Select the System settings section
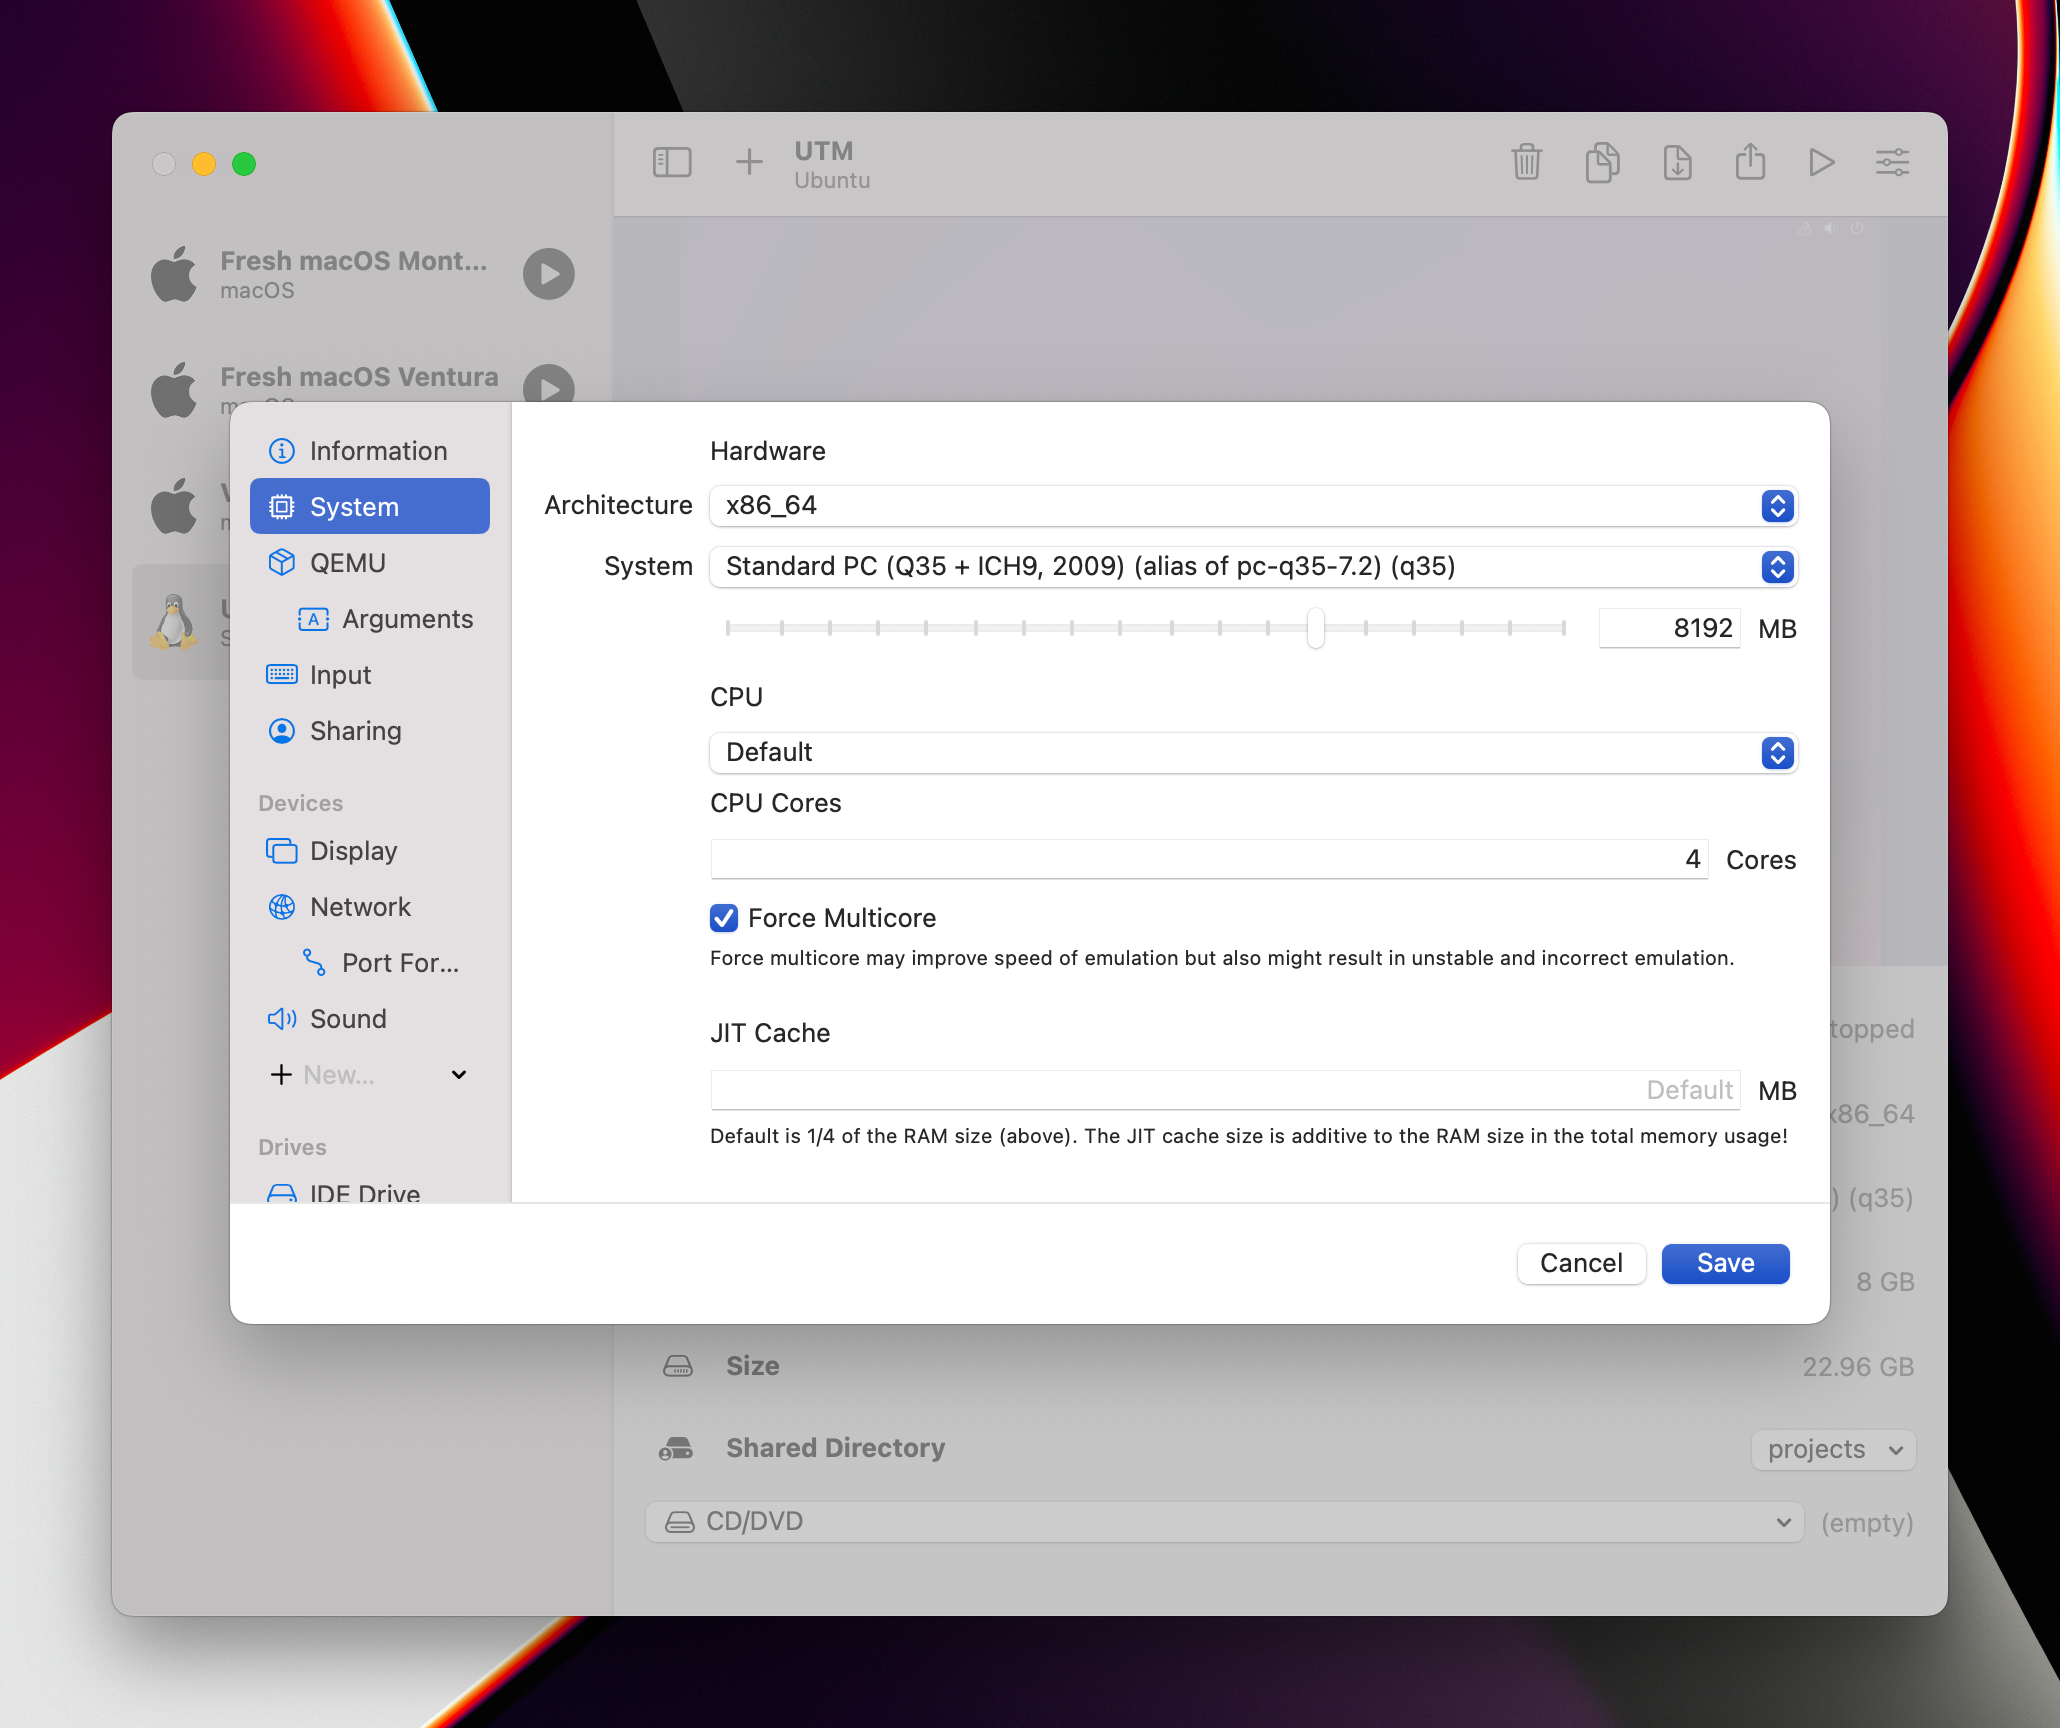 [x=370, y=507]
